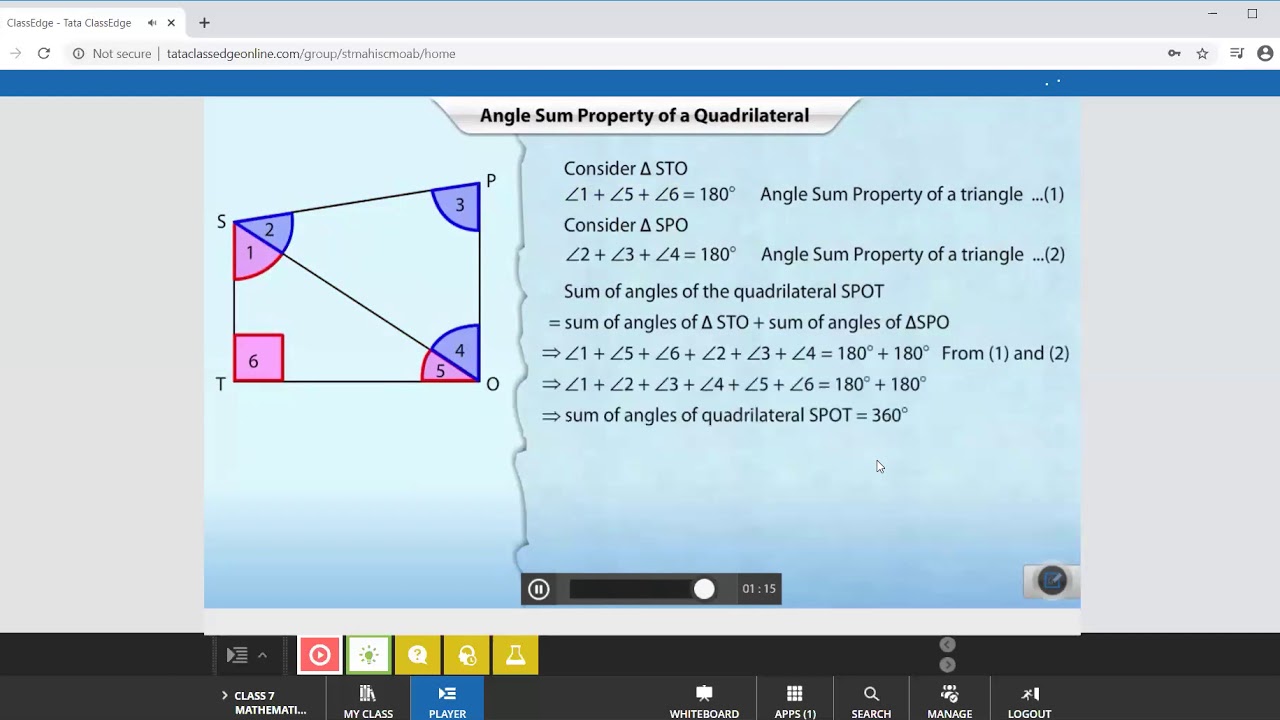1280x720 pixels.
Task: Toggle the lesson playlist panel icon
Action: coord(237,655)
